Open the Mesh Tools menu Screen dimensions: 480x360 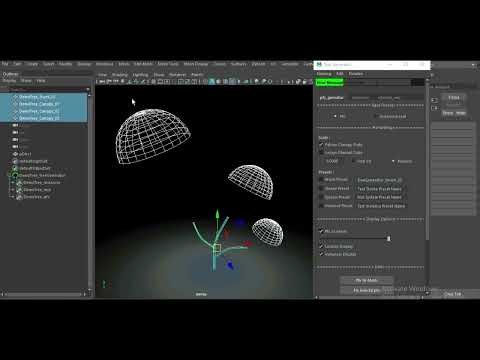(x=168, y=64)
